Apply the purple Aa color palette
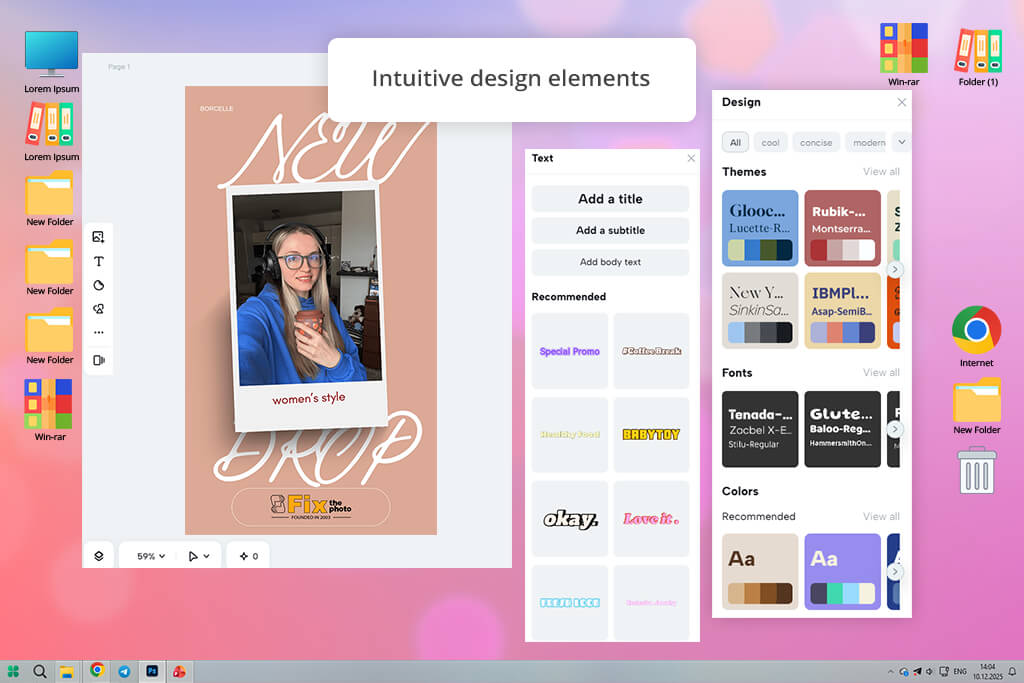The image size is (1024, 683). tap(842, 571)
